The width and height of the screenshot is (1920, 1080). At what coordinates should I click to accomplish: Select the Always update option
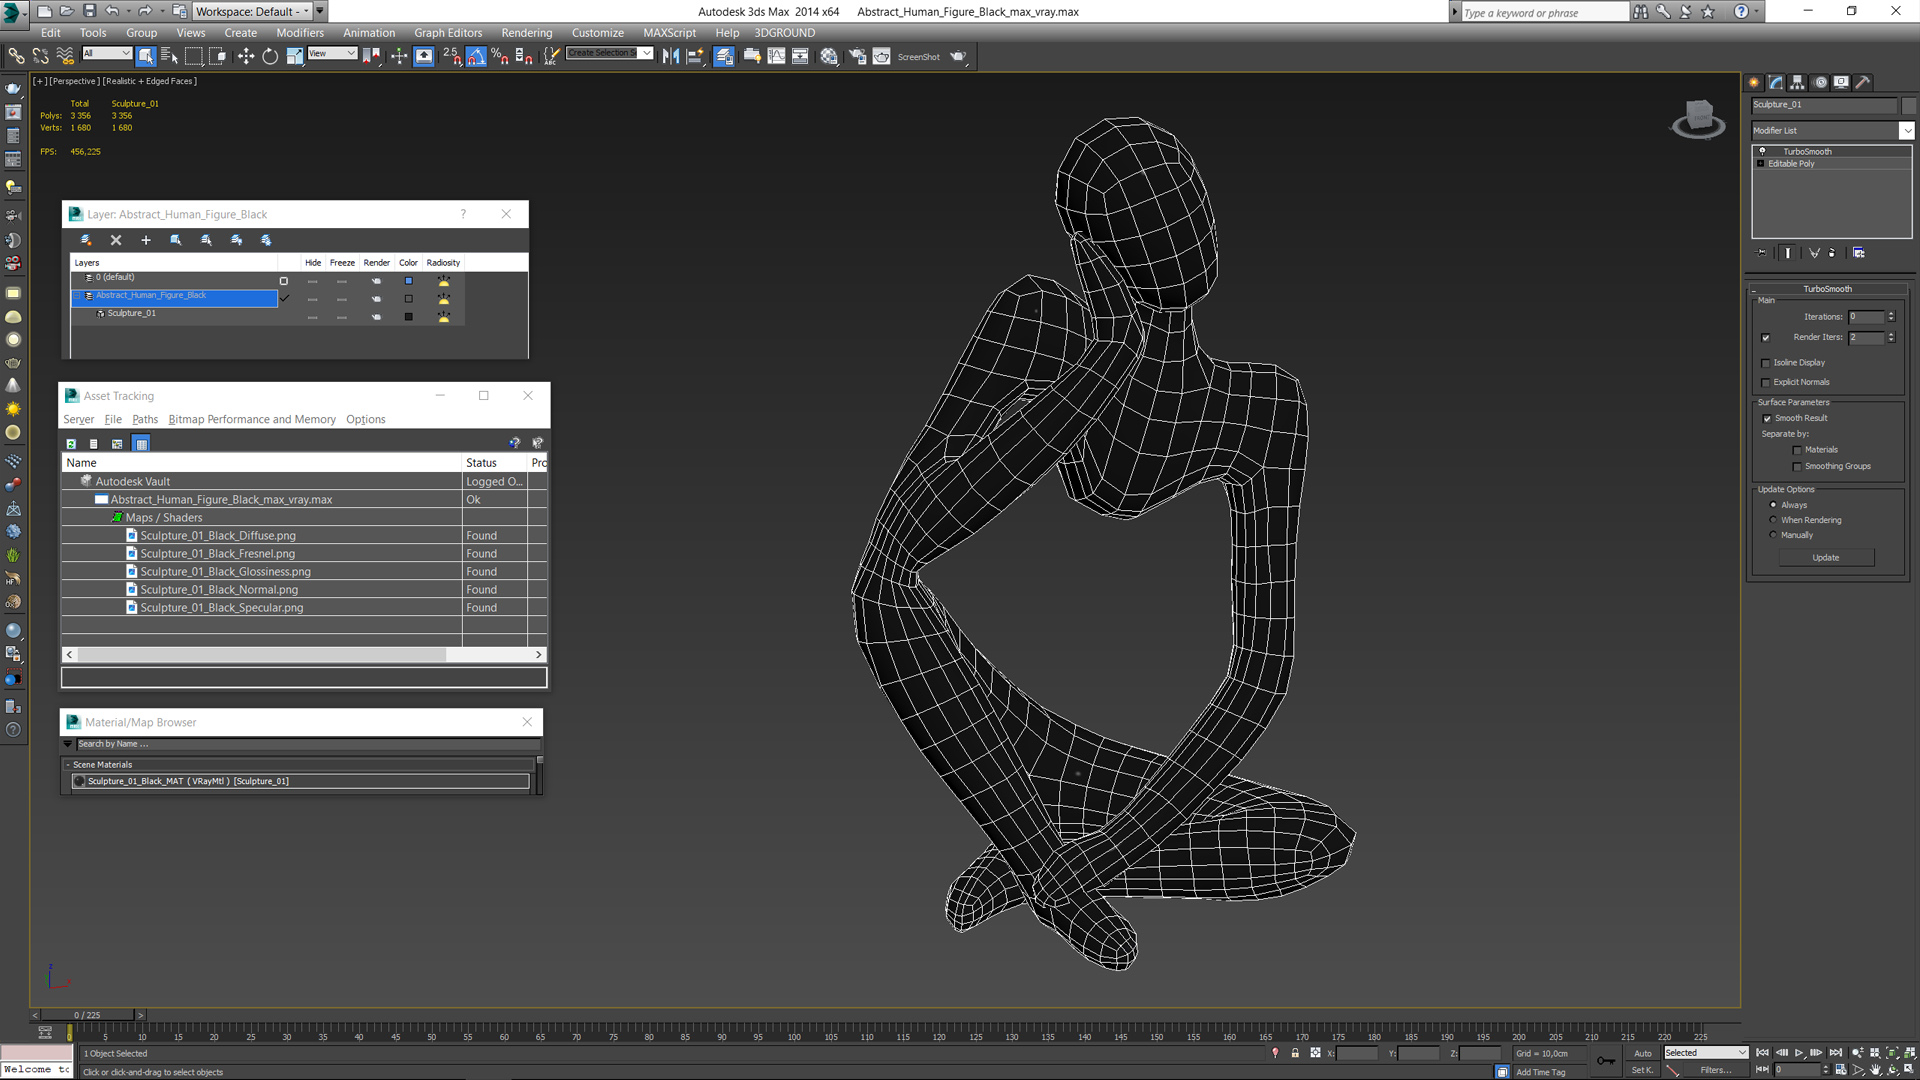tap(1774, 505)
